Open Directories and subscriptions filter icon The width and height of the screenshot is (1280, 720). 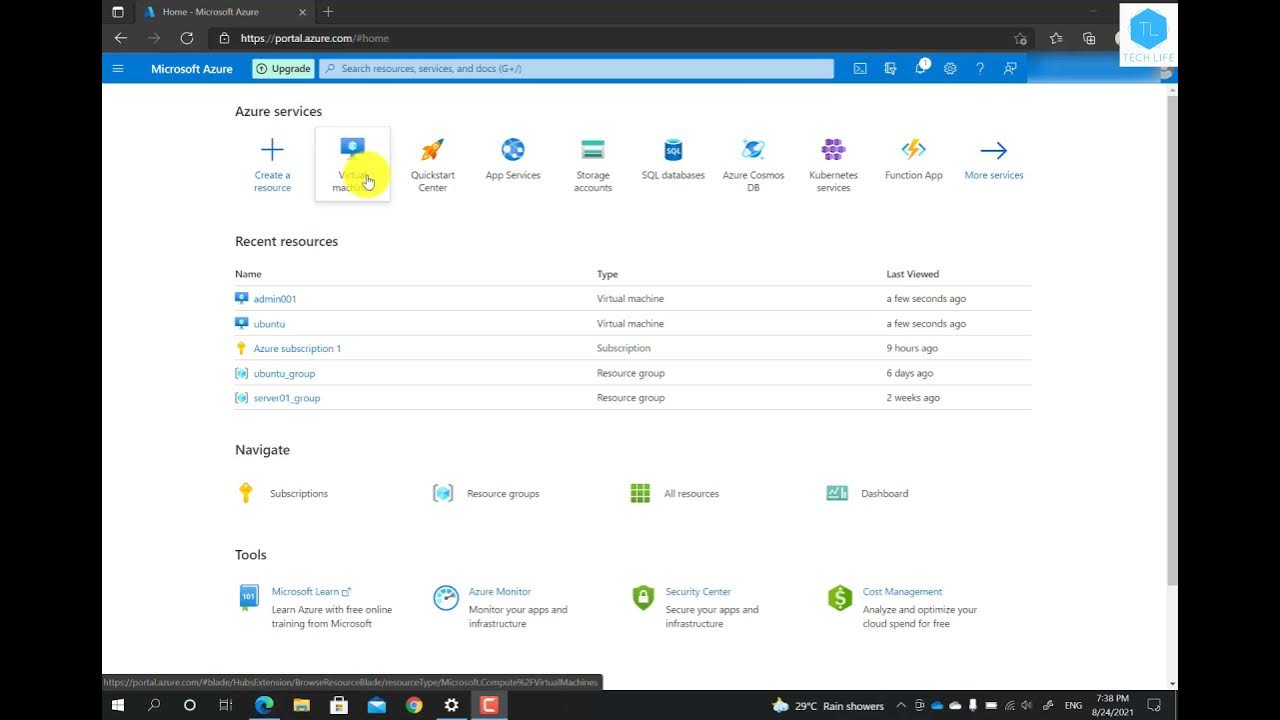click(x=890, y=69)
